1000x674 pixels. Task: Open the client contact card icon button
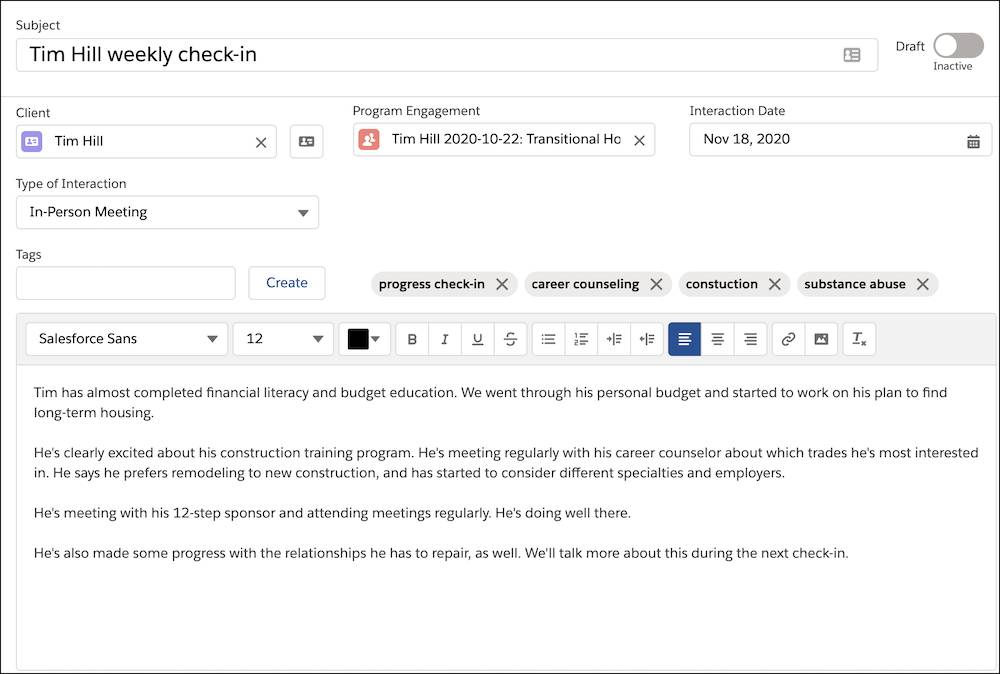coord(307,142)
